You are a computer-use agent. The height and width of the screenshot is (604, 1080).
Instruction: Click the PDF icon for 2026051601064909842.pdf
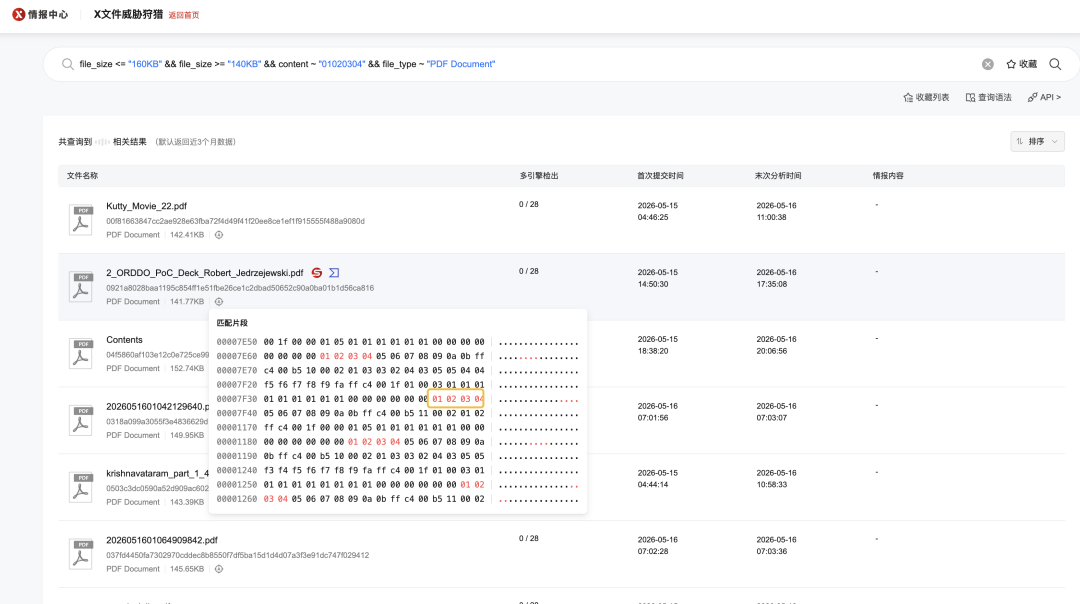[x=81, y=554]
